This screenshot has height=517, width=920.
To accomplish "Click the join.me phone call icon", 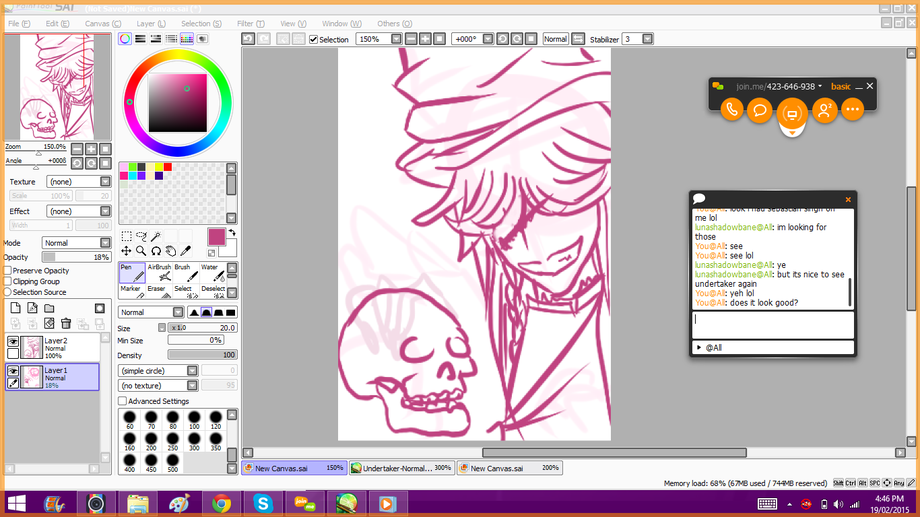I will pos(732,110).
